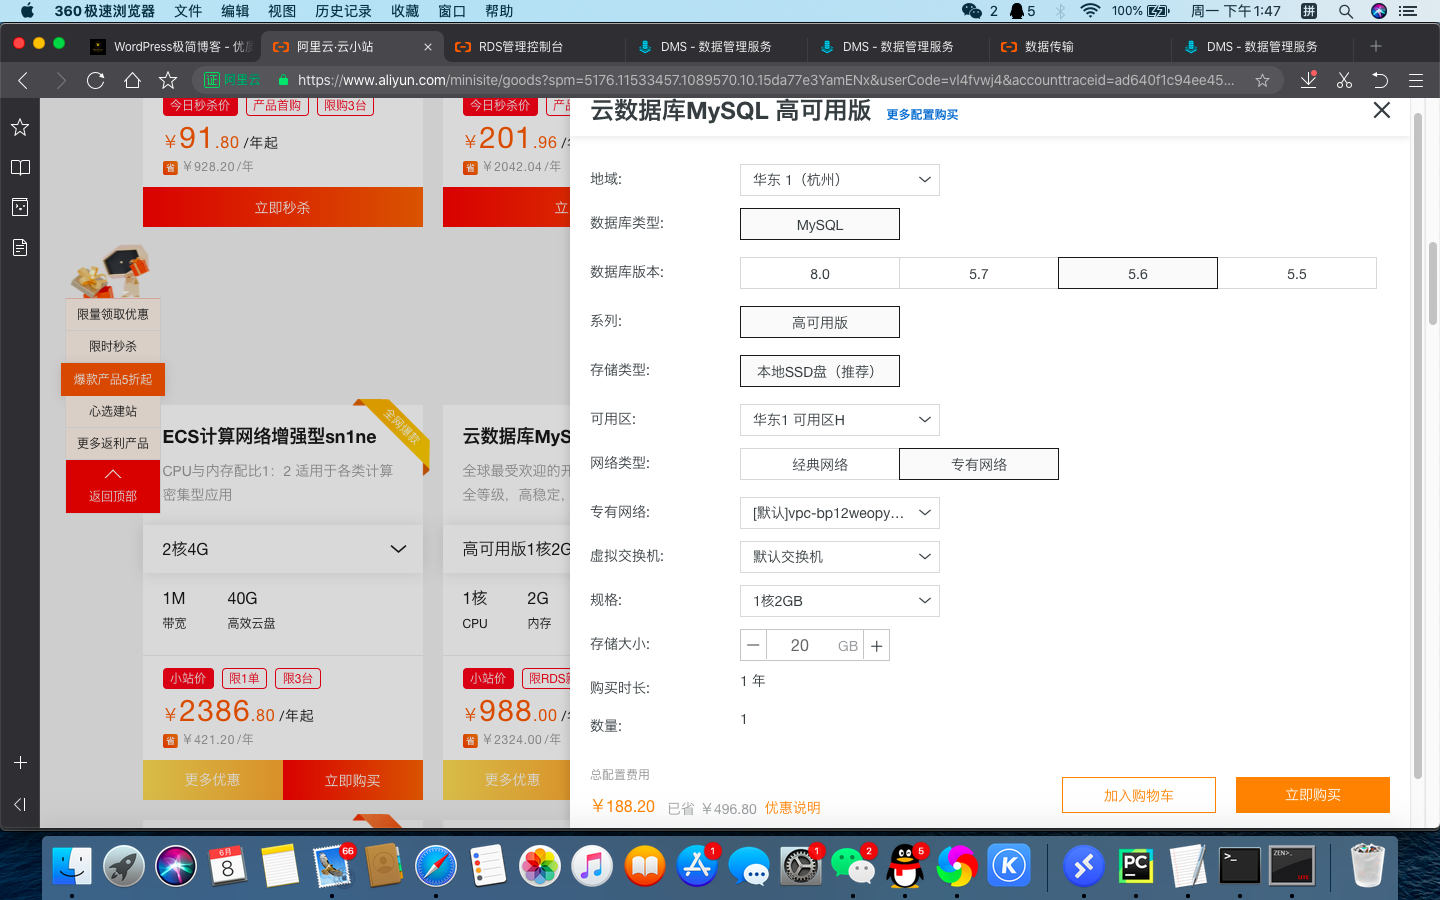This screenshot has height=900, width=1440.
Task: Select MySQL version 5.5
Action: (x=1297, y=273)
